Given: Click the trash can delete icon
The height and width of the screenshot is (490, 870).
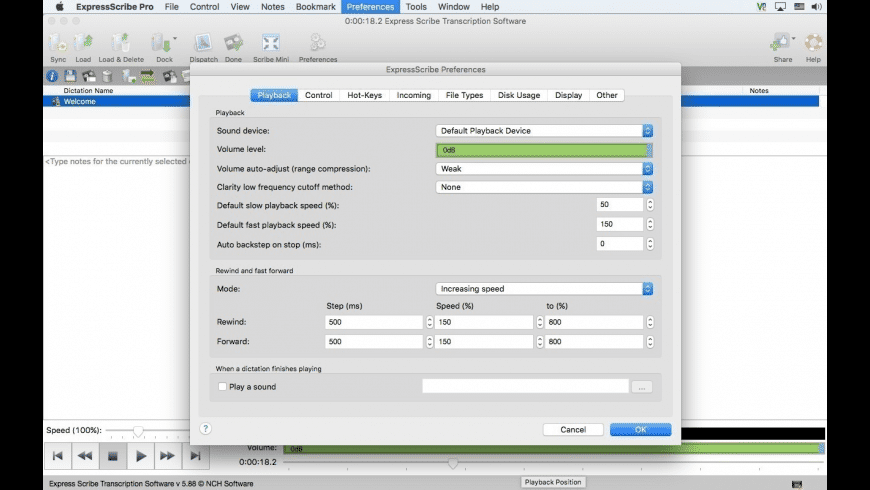Looking at the screenshot, I should (x=108, y=76).
